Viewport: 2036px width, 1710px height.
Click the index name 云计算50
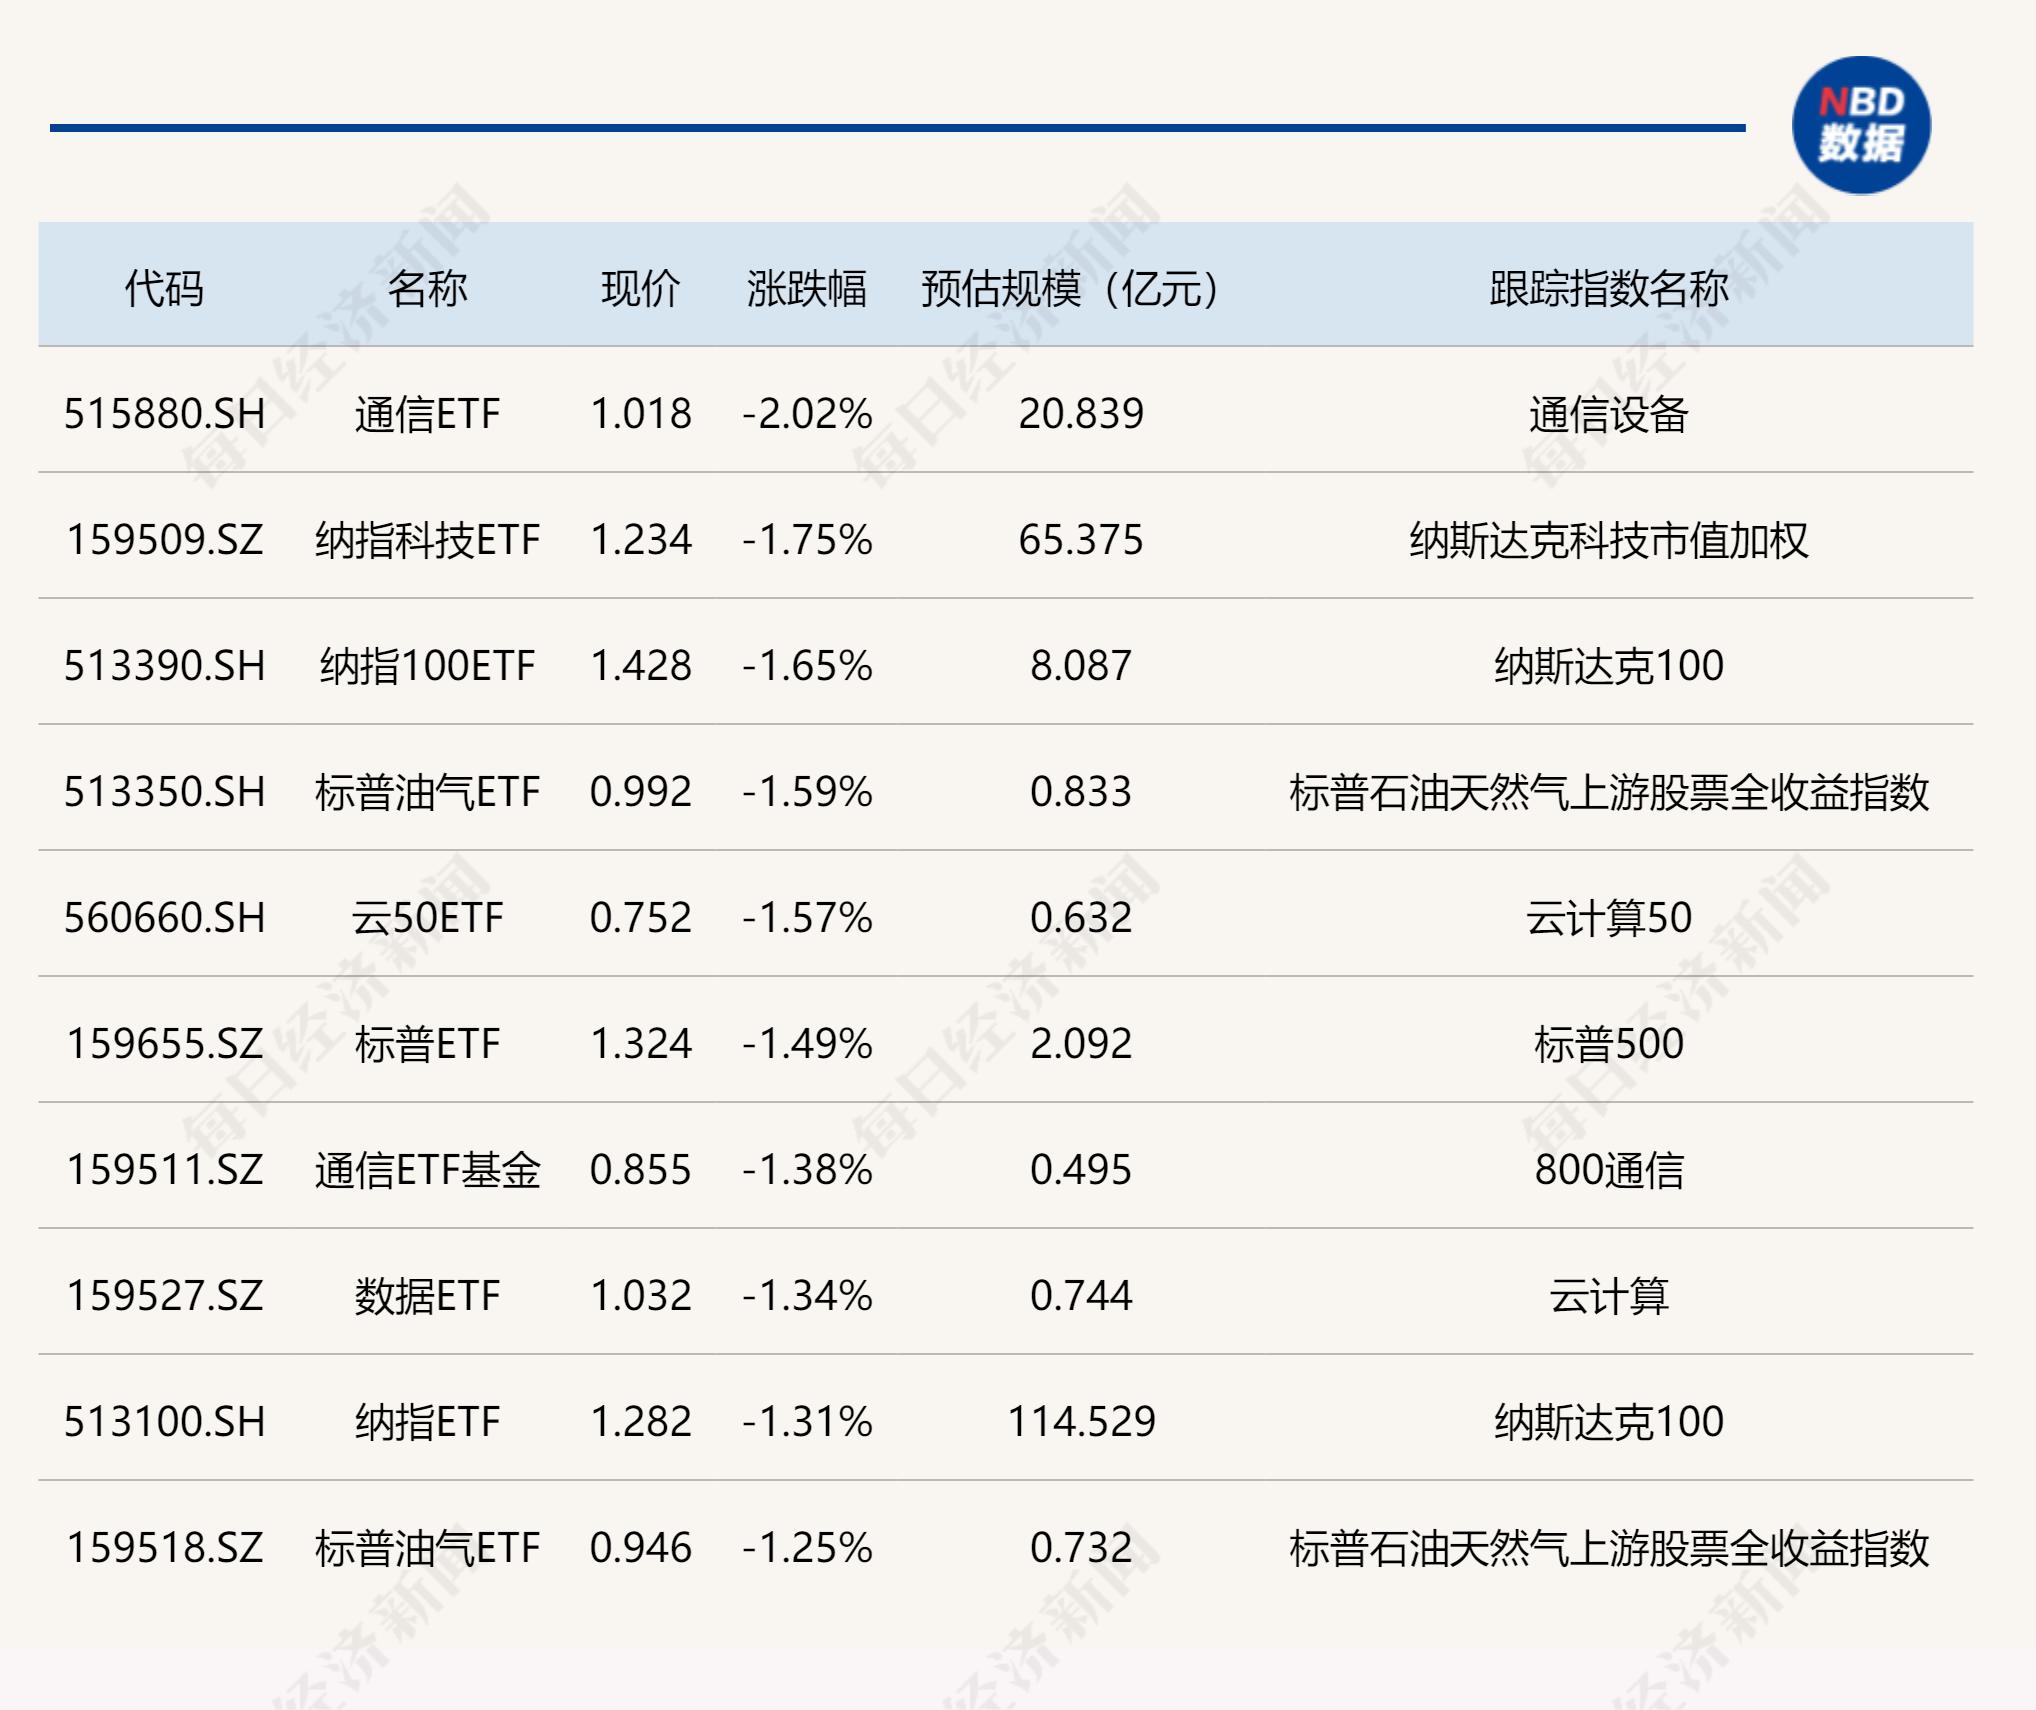tap(1609, 918)
